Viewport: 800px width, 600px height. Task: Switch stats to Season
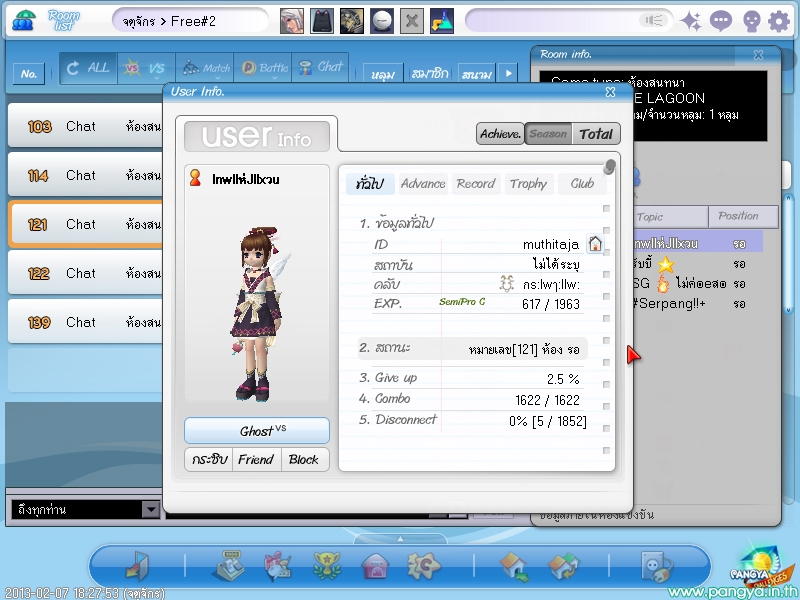pyautogui.click(x=548, y=134)
